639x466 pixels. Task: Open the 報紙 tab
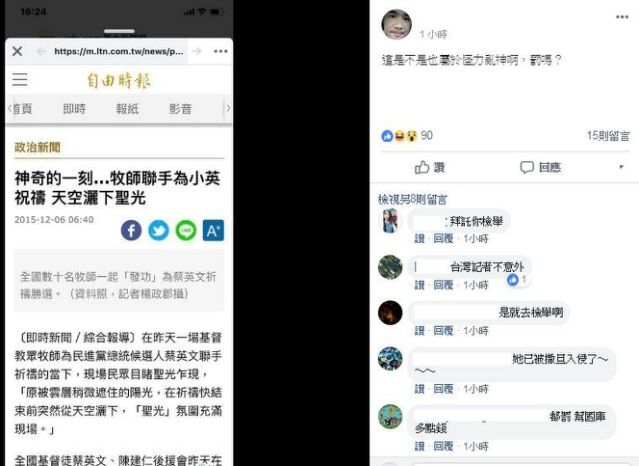(127, 109)
